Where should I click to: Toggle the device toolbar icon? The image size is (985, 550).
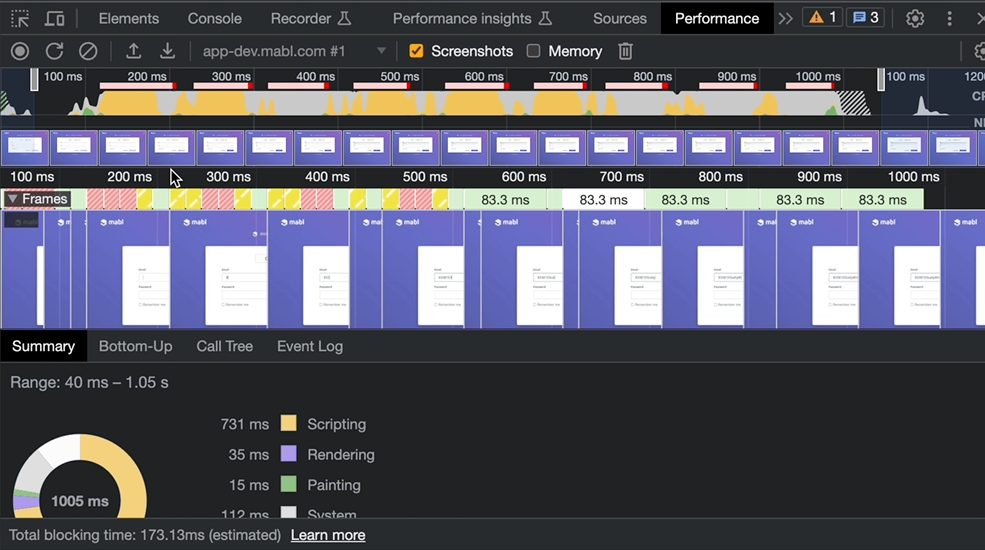[x=55, y=19]
